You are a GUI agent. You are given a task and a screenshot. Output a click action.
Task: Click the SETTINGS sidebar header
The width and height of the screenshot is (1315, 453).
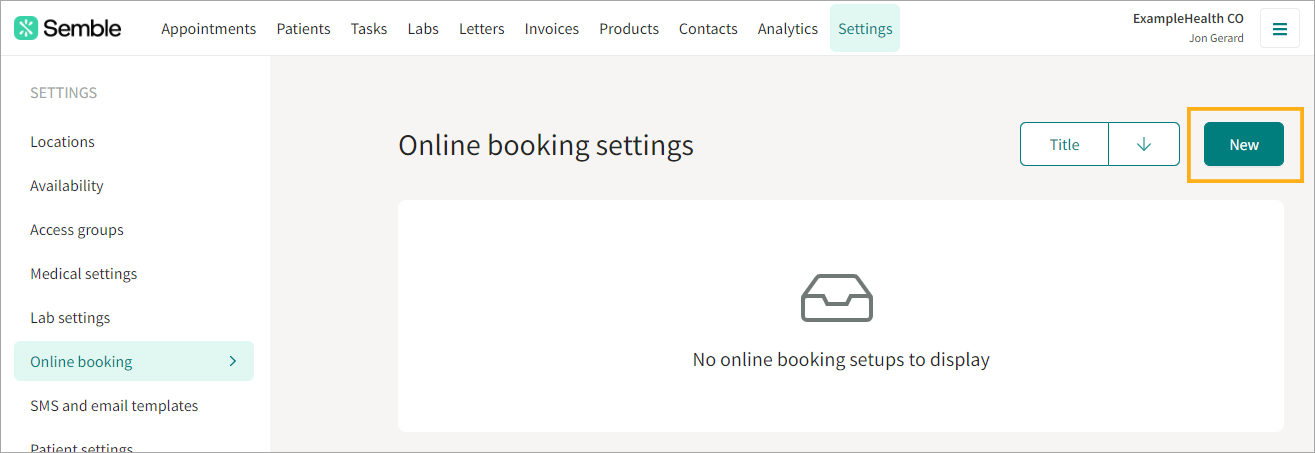(64, 93)
